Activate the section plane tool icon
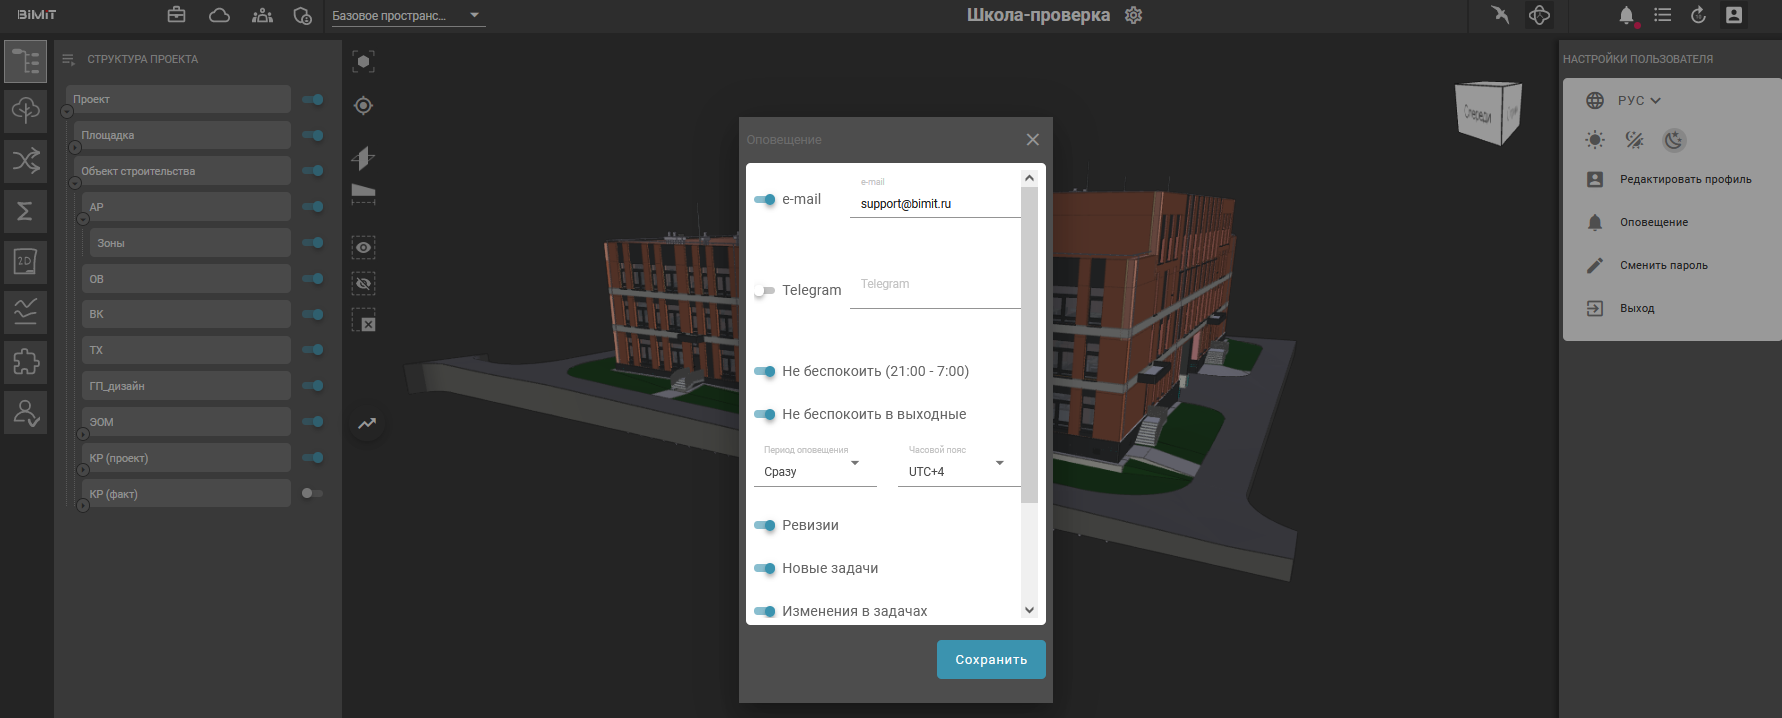Screen dimensions: 1782x718 [x=363, y=158]
